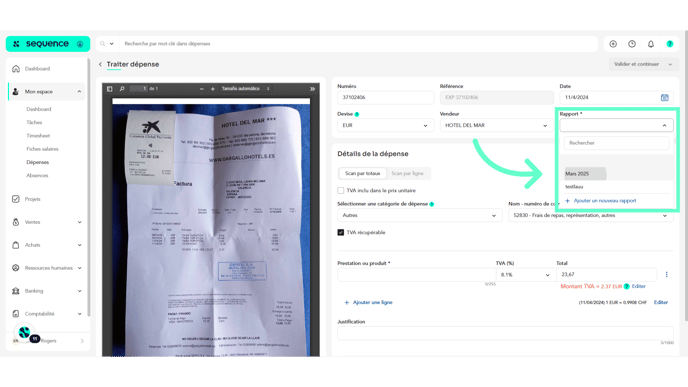Screen dimensions: 688x387
Task: Click Ajouter une ligne link
Action: [368, 303]
